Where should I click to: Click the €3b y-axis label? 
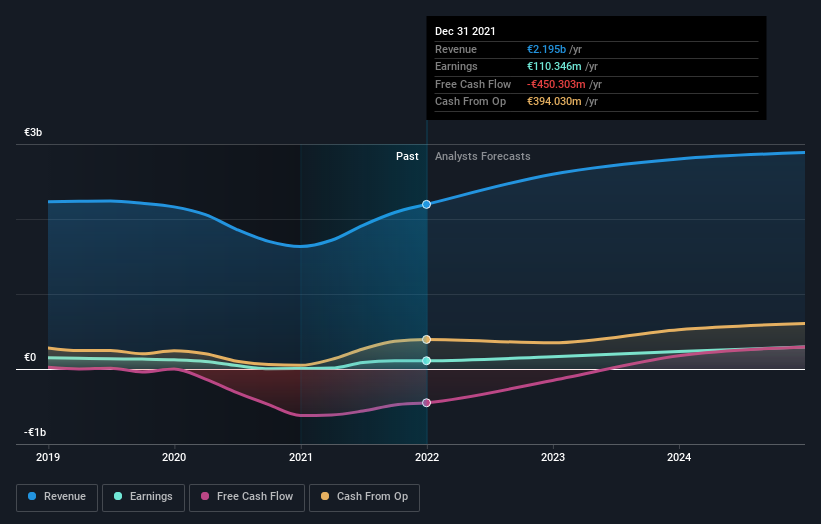[33, 132]
